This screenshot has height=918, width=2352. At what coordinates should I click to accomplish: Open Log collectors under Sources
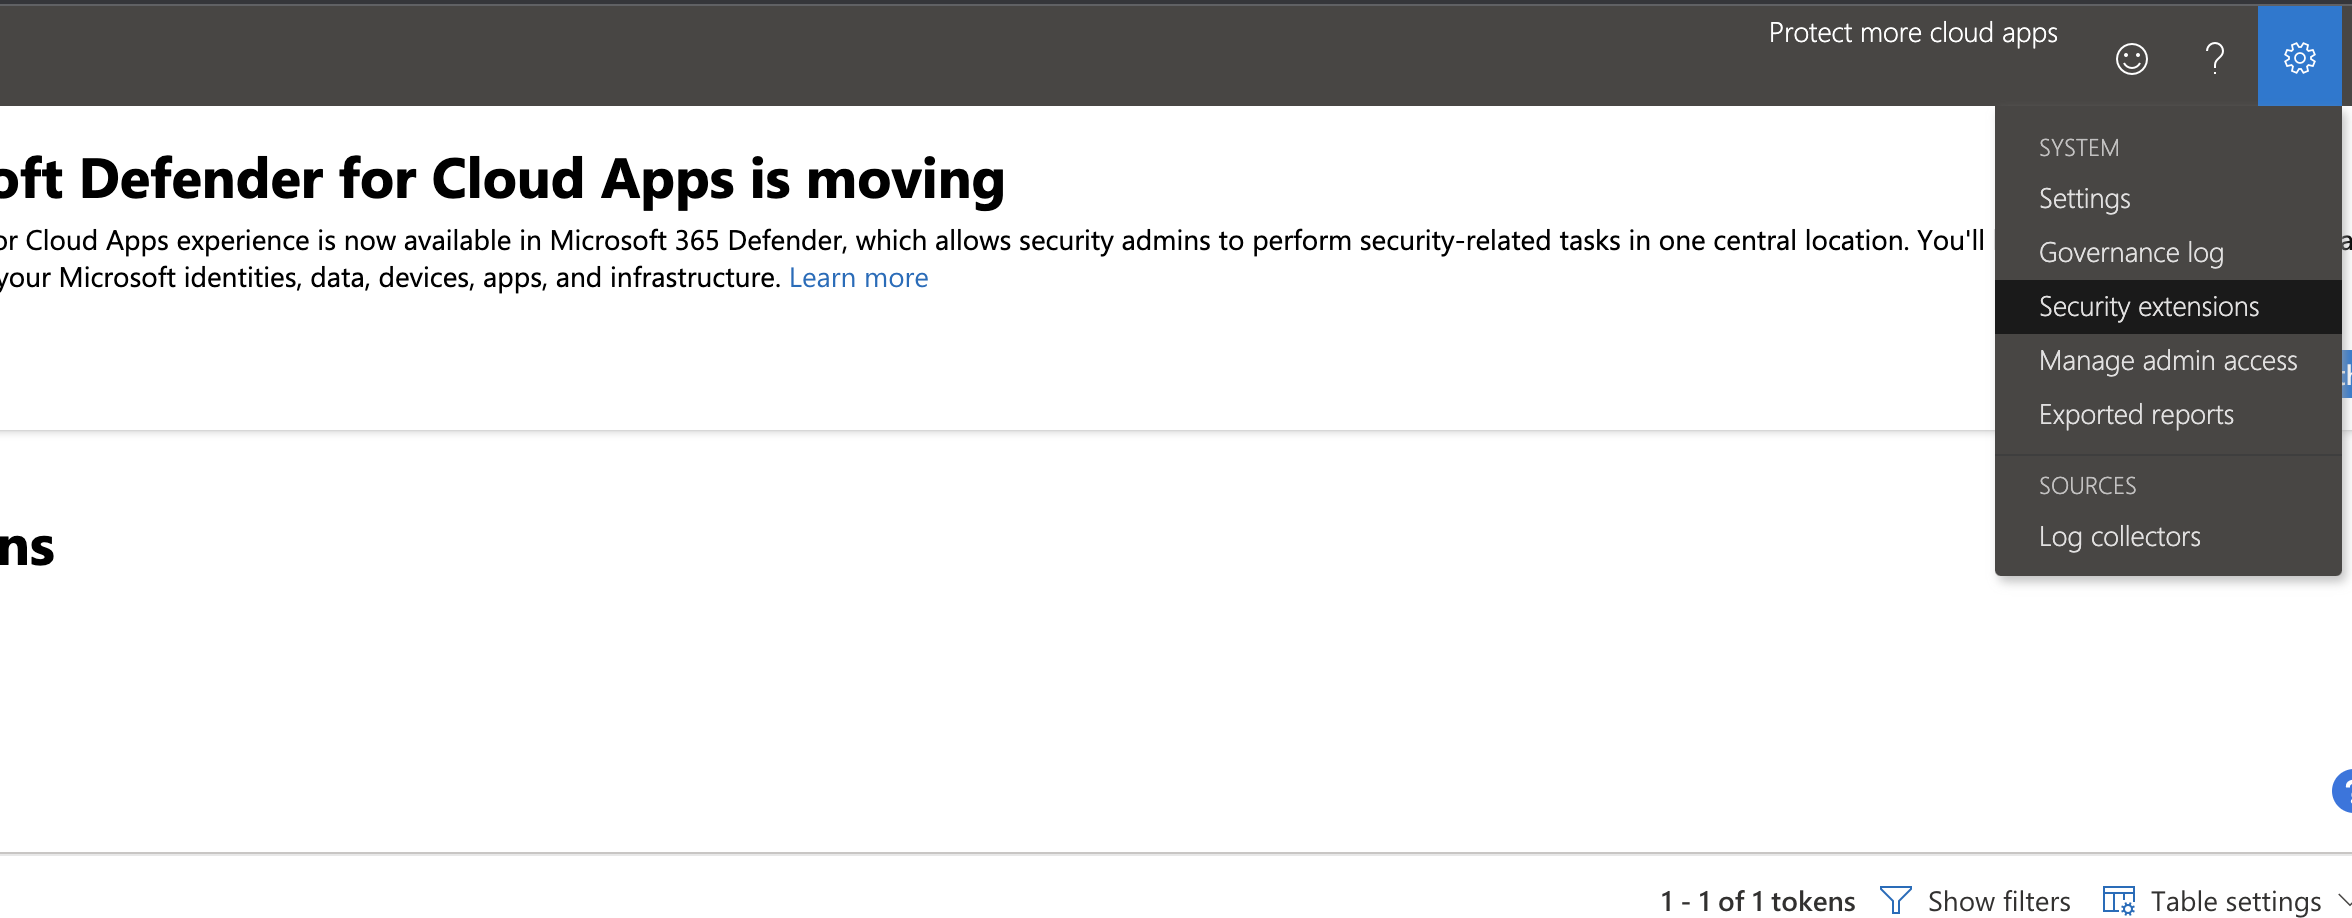click(2119, 537)
